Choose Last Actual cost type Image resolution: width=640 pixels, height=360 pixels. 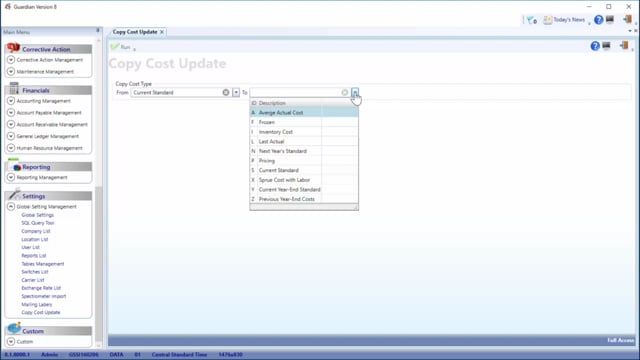(x=304, y=142)
